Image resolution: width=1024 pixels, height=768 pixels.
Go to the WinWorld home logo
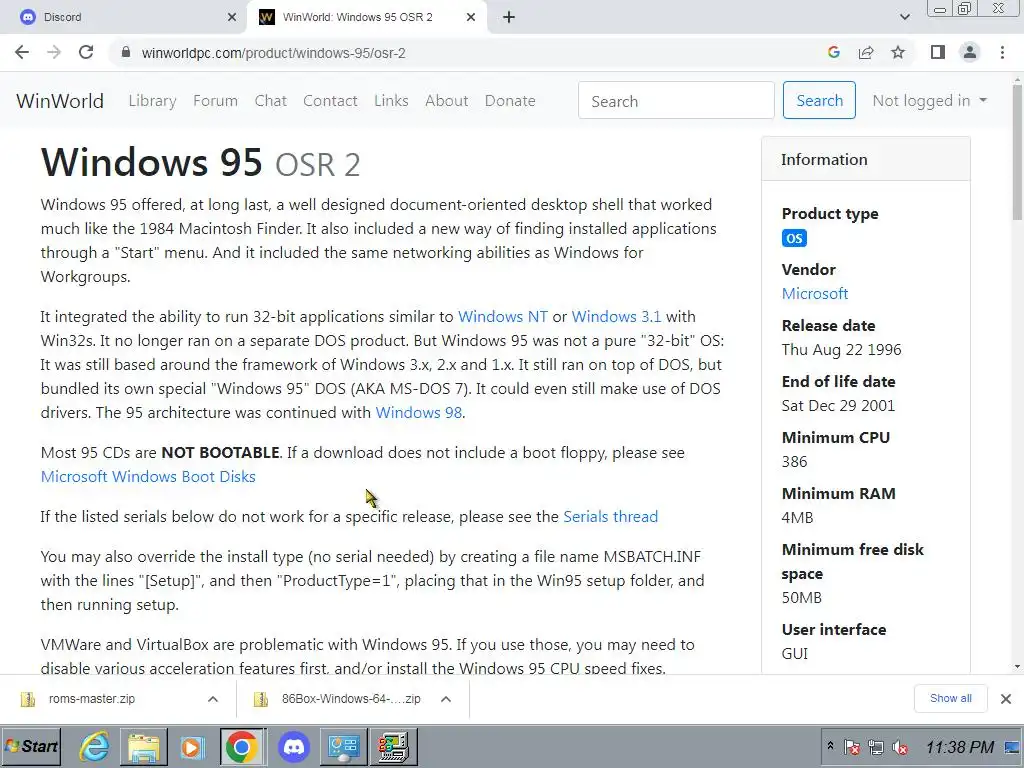(59, 101)
